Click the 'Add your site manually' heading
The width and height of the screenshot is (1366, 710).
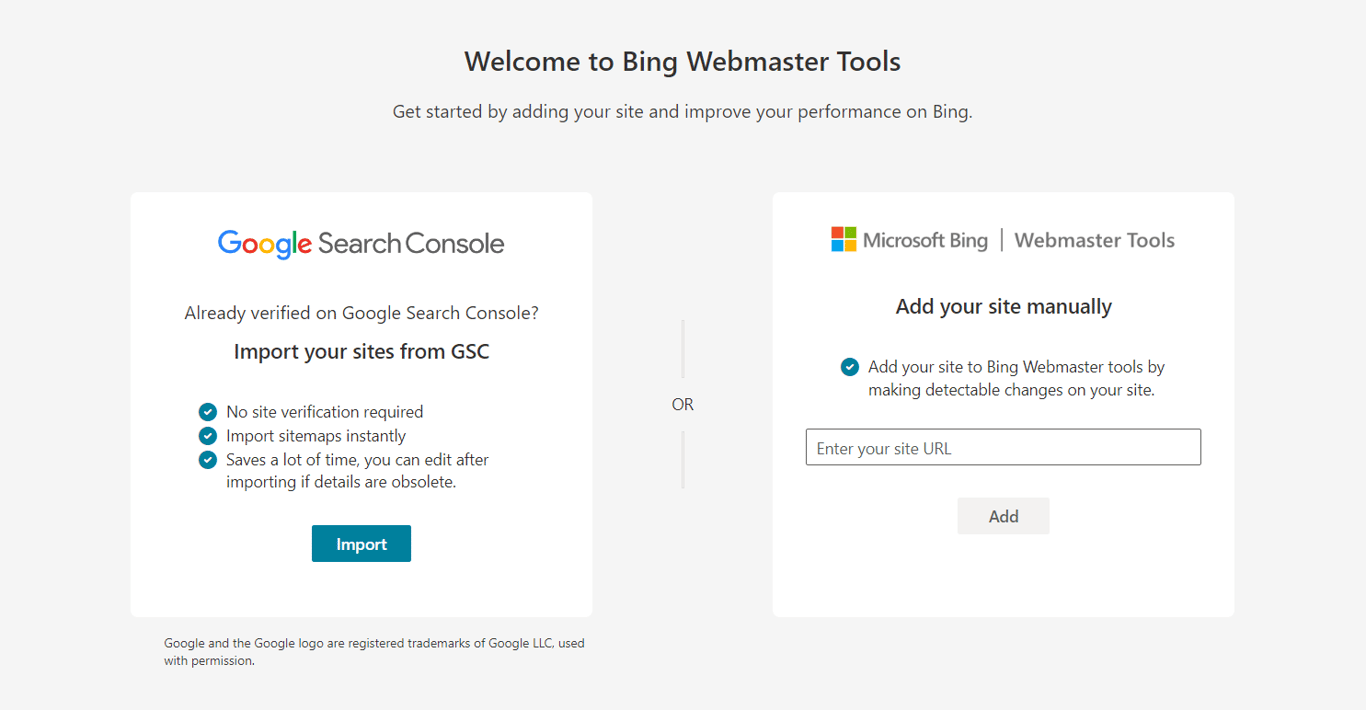pos(1003,306)
